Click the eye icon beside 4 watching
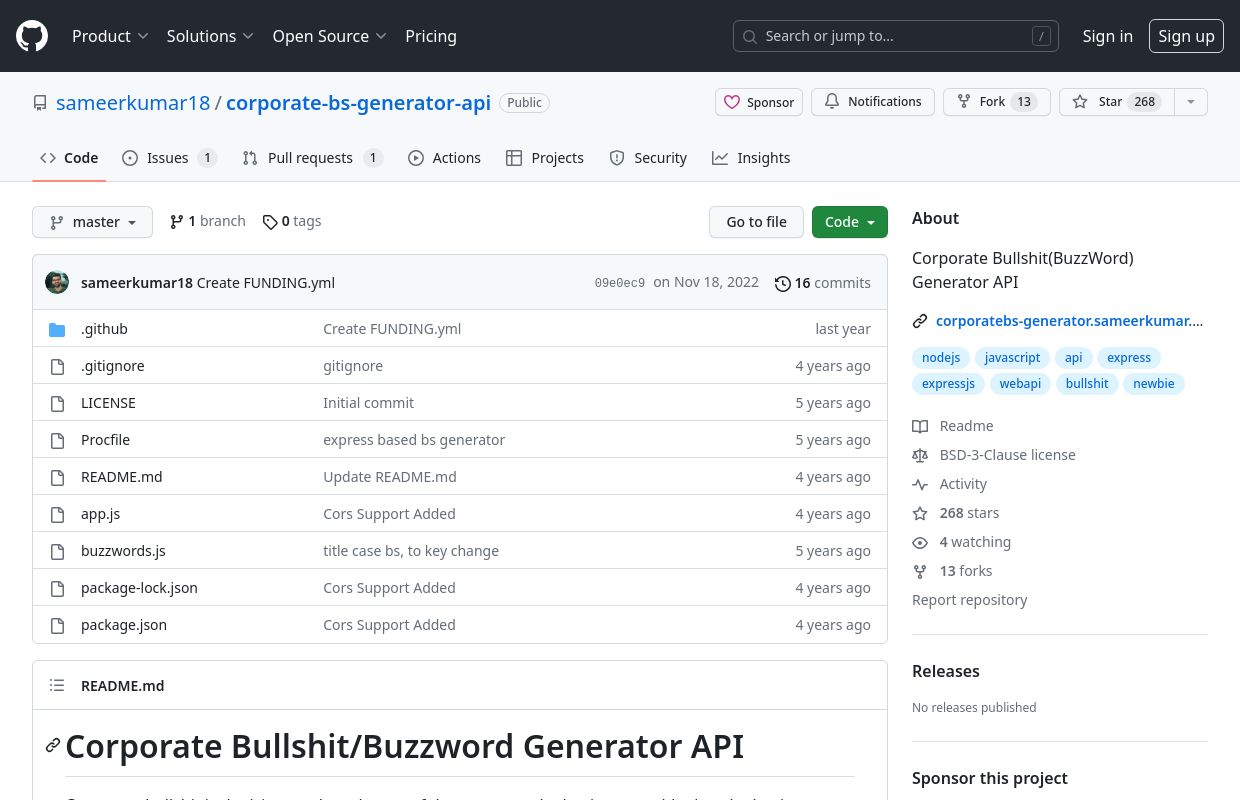 tap(920, 542)
